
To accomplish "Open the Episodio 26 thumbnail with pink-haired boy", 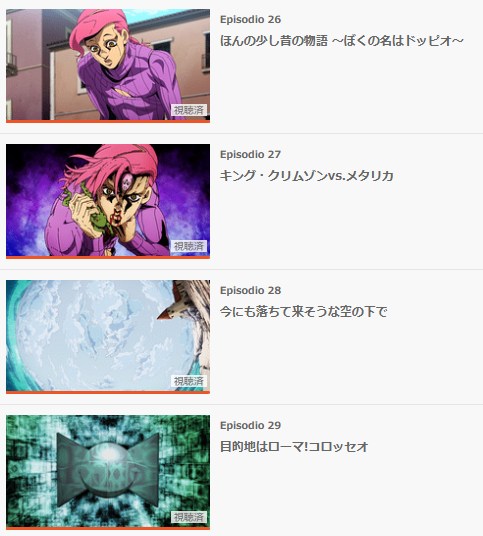I will 108,64.
